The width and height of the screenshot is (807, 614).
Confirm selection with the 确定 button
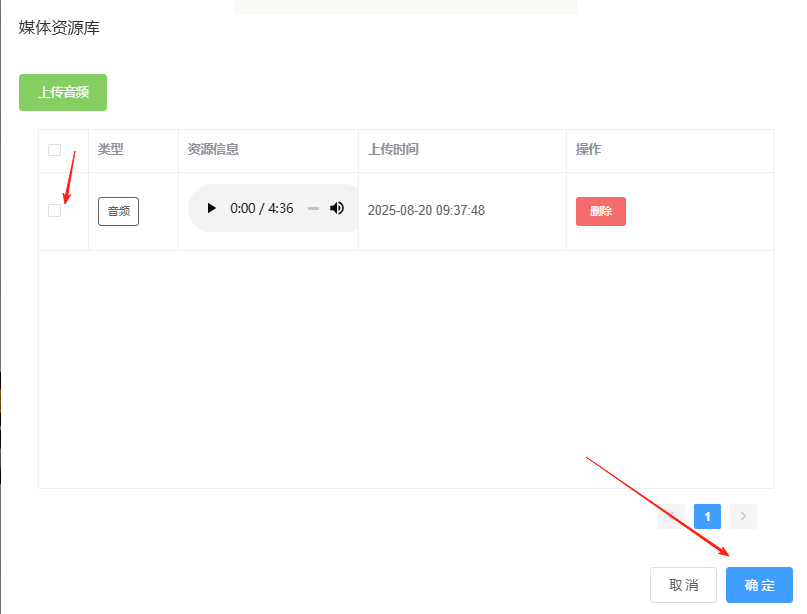759,585
